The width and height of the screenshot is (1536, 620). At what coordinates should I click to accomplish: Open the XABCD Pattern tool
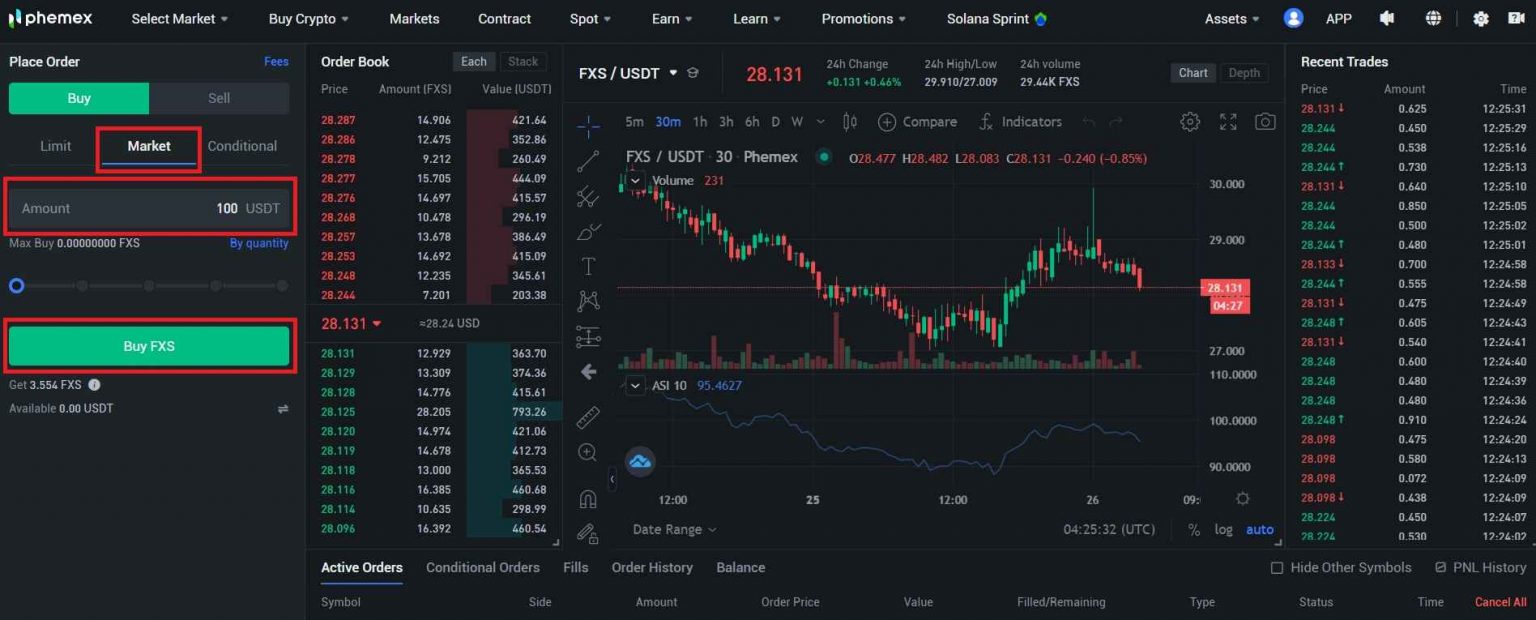[588, 301]
